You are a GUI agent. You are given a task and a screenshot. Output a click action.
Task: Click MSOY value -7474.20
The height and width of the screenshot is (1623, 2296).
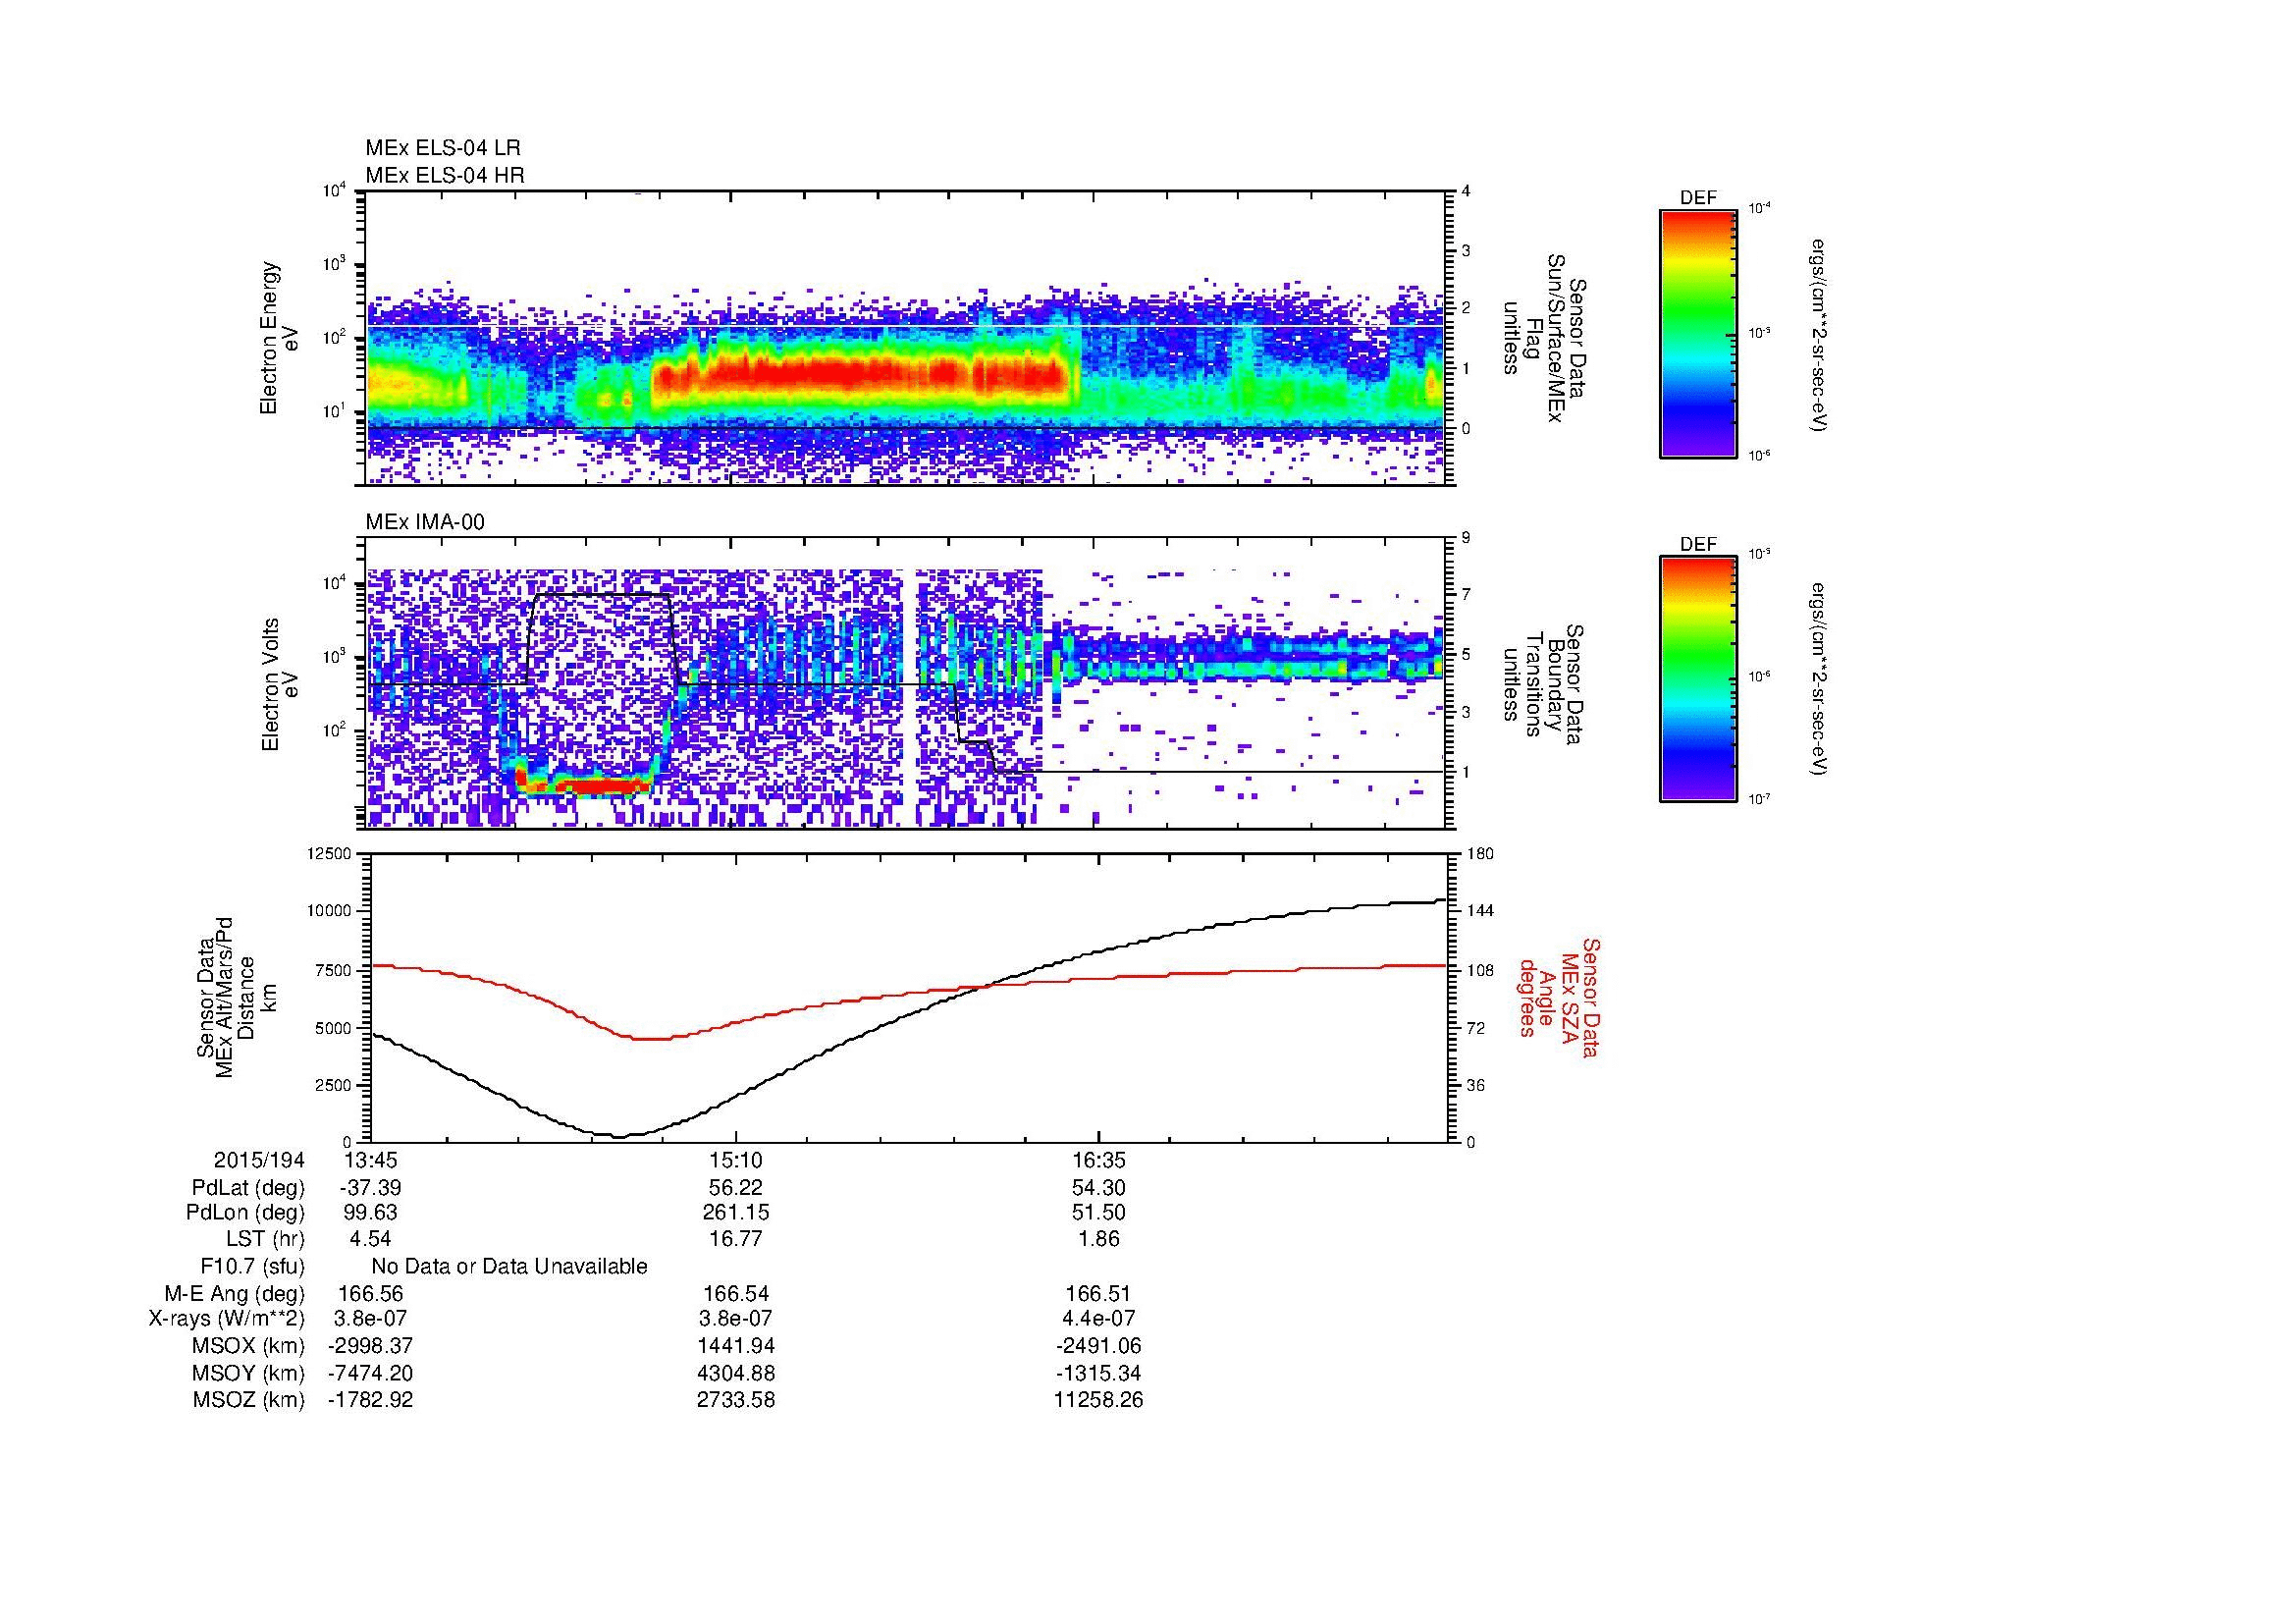370,1373
